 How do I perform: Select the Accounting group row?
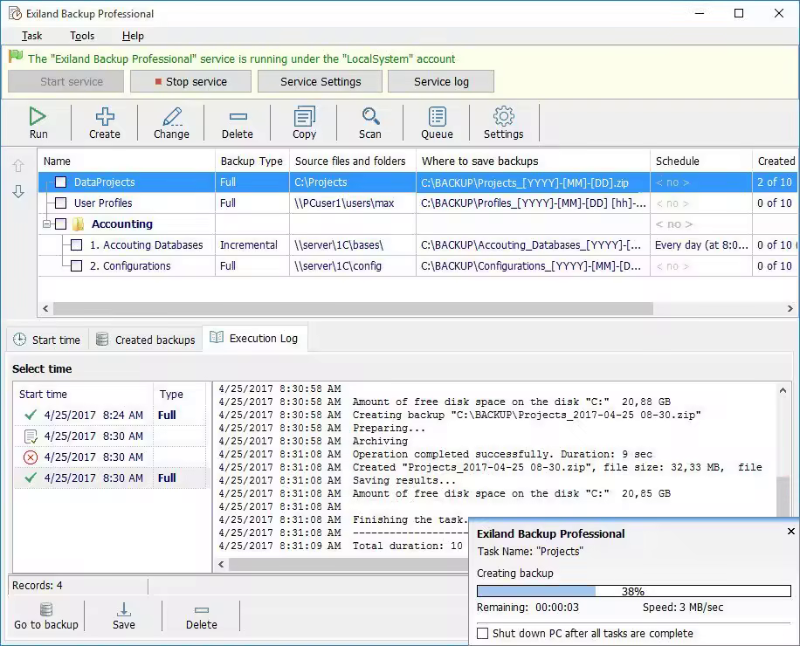point(417,224)
